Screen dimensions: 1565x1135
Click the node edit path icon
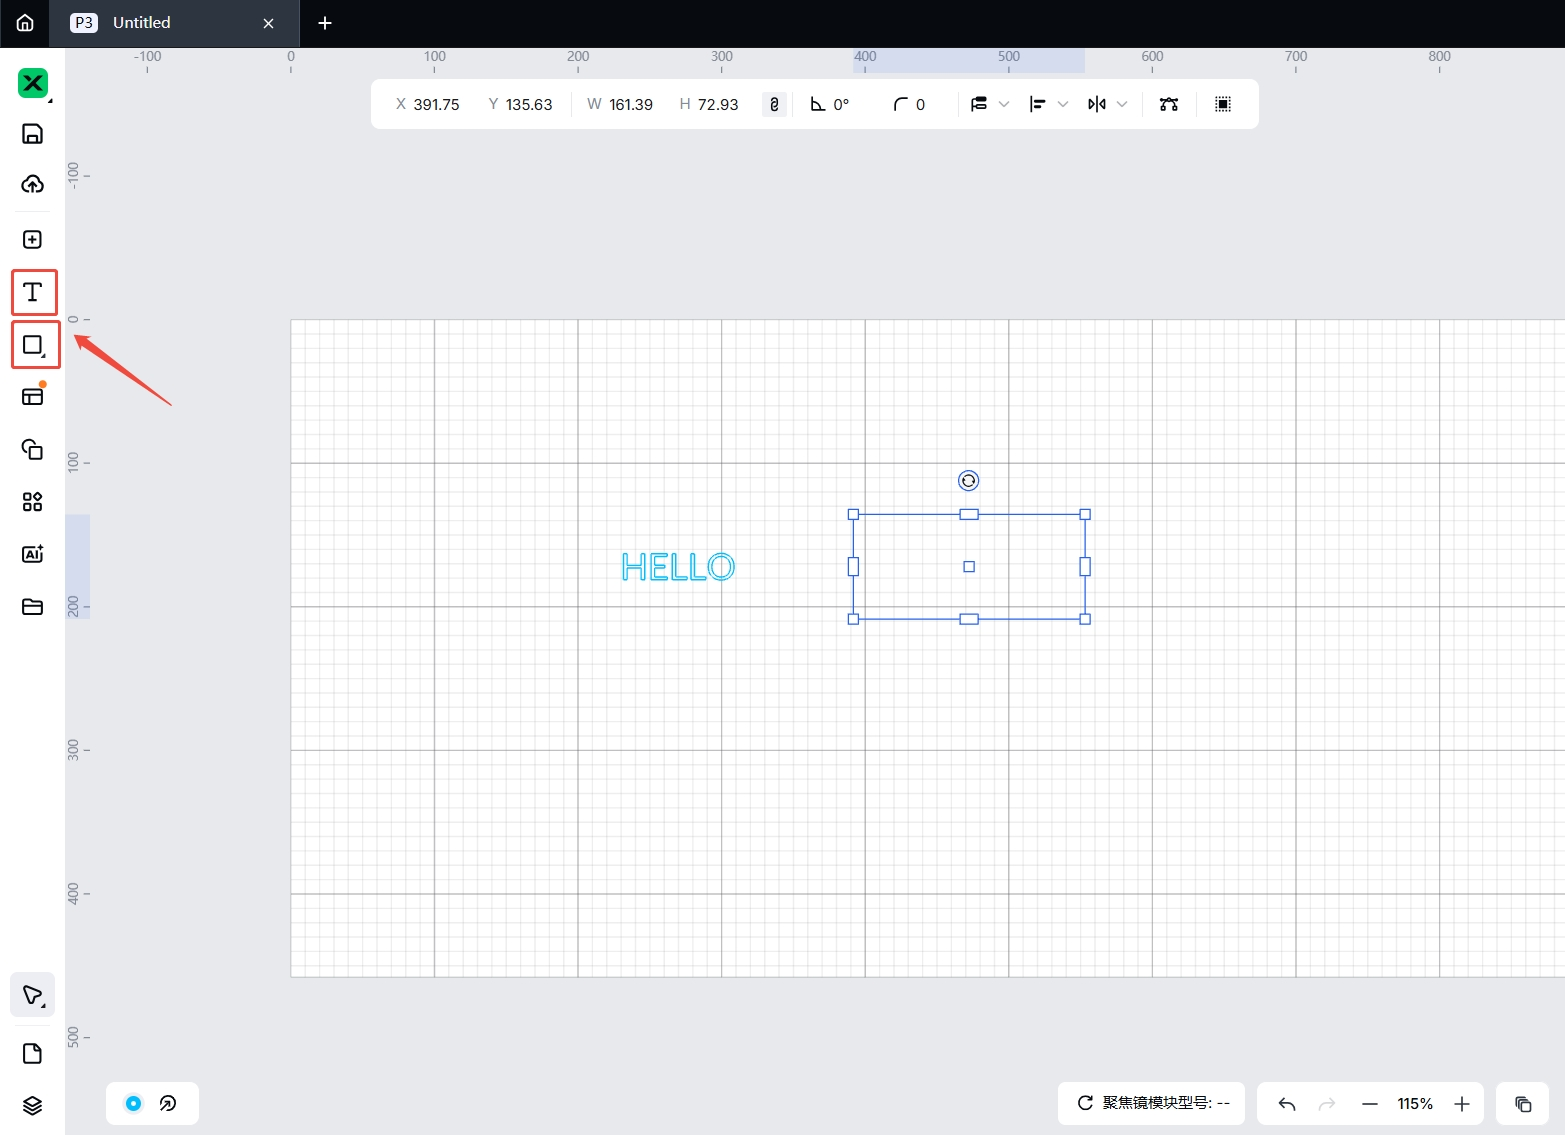[1168, 104]
